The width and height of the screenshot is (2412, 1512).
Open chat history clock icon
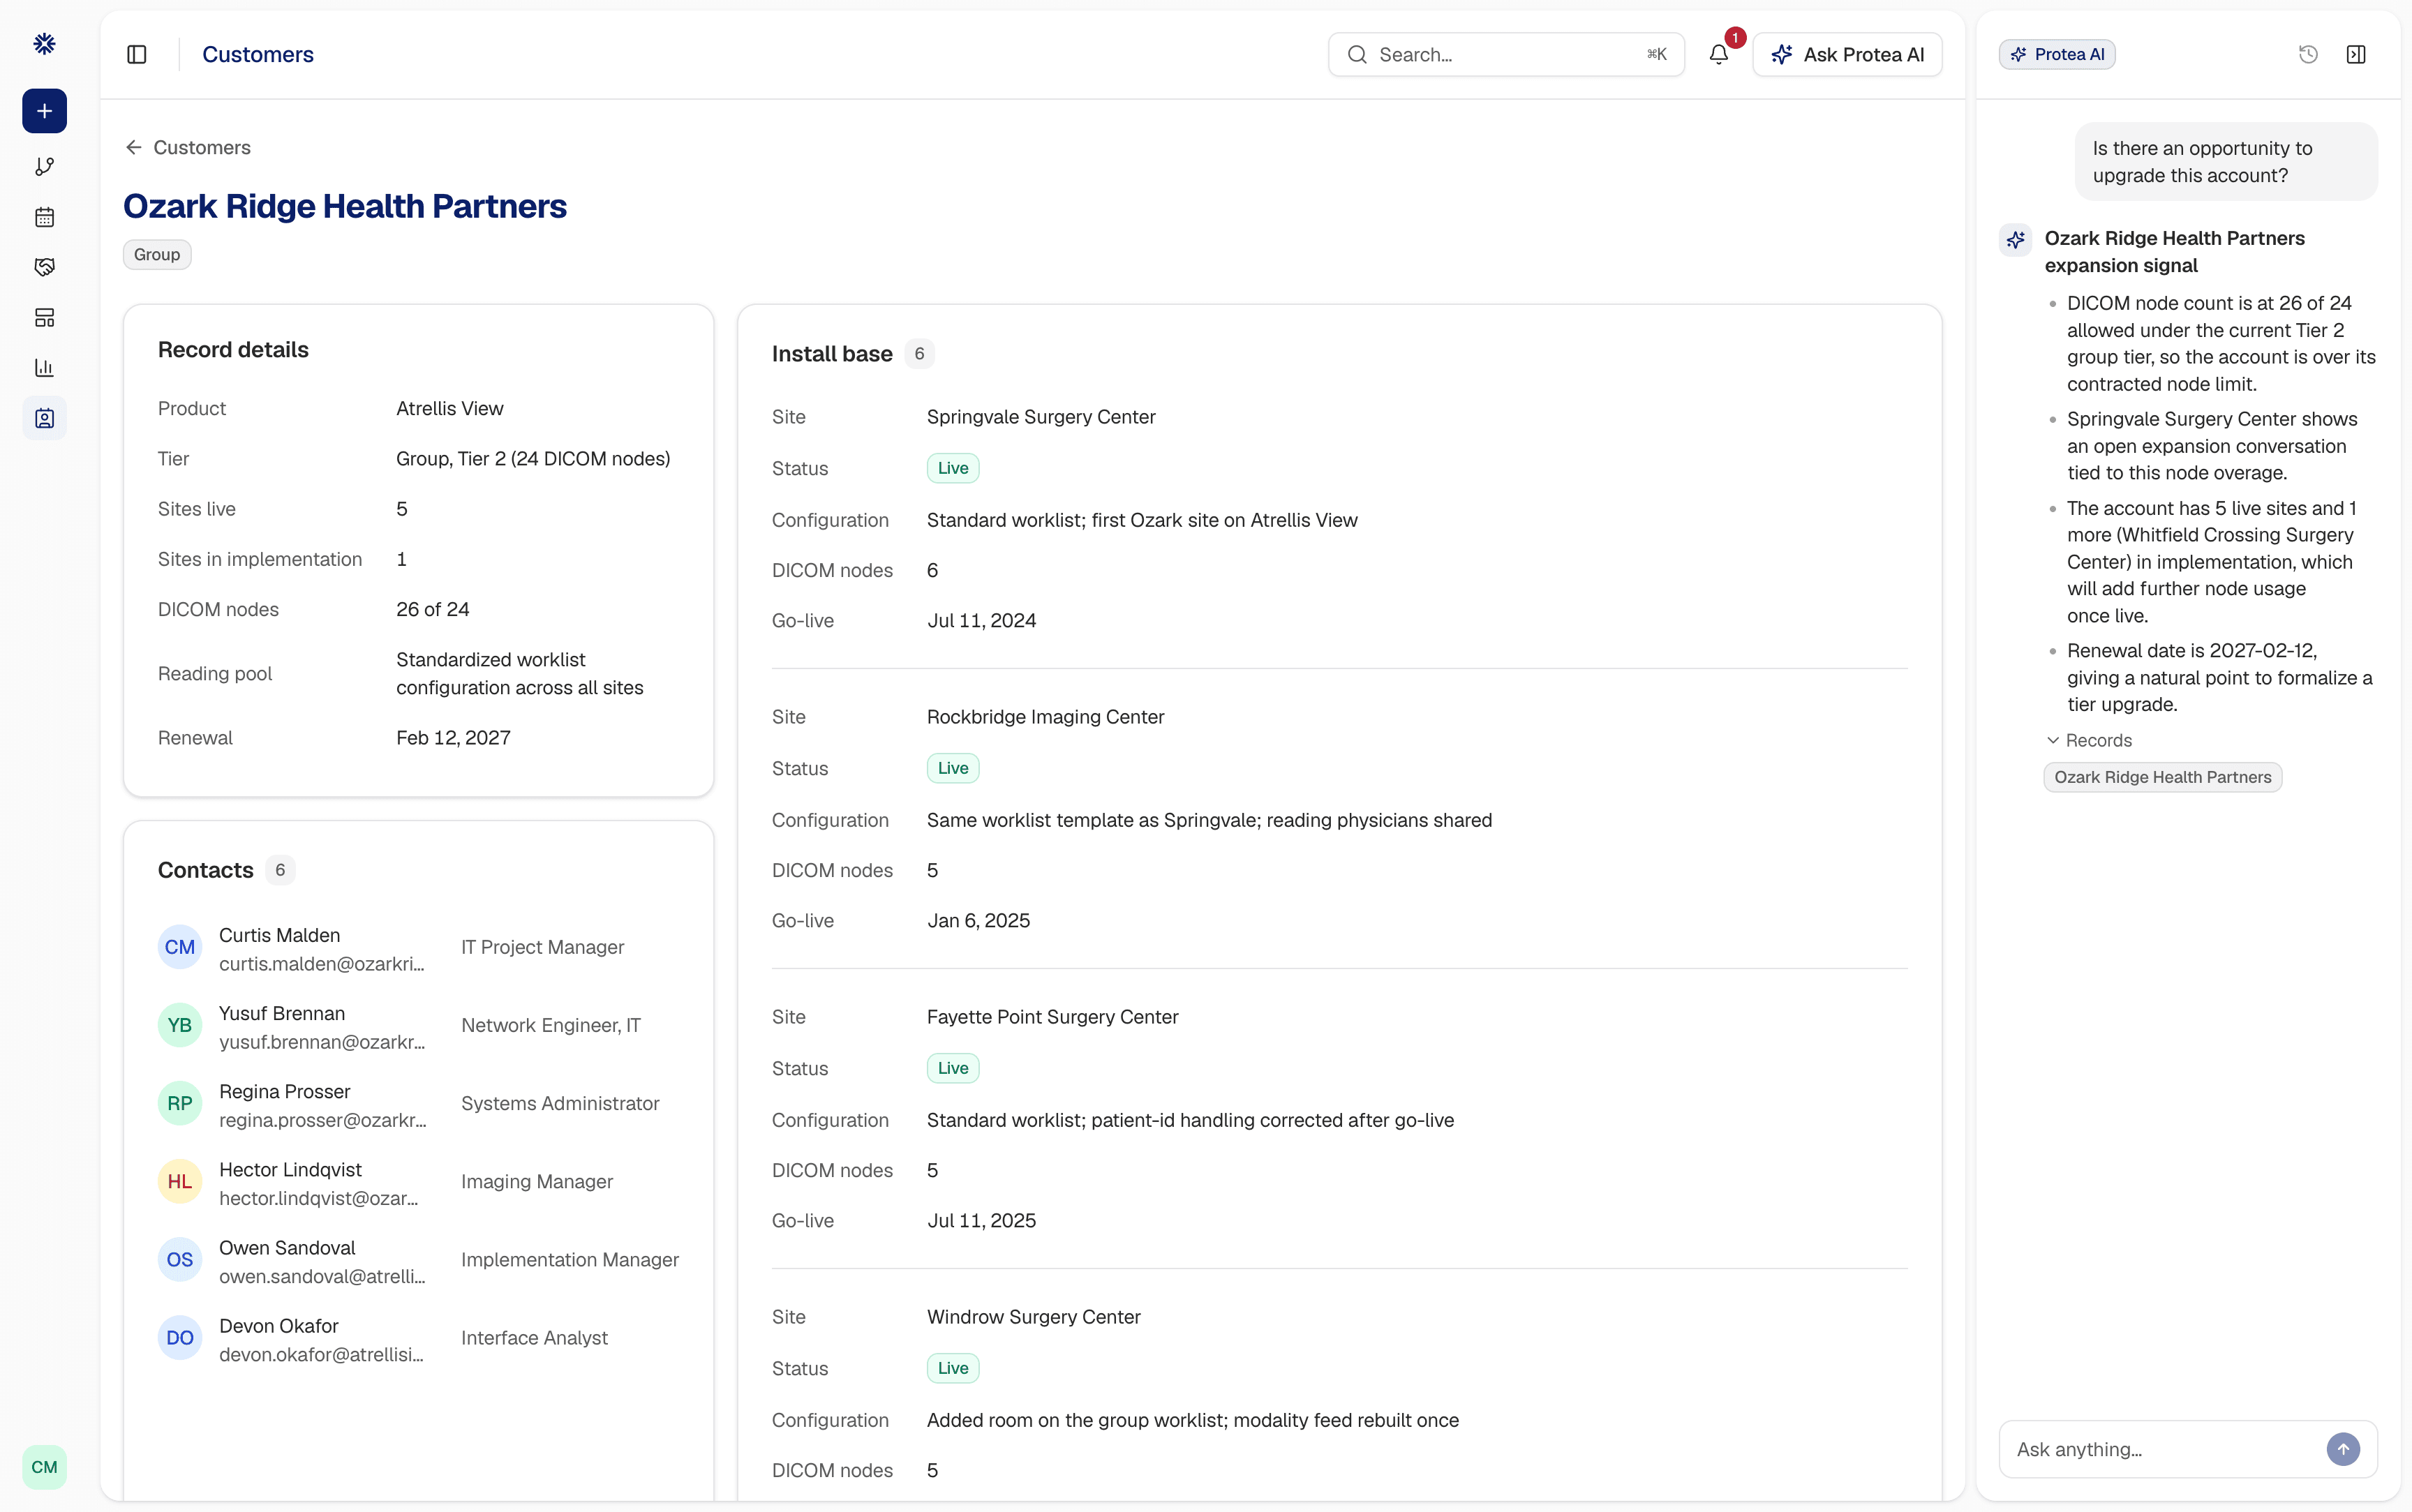[x=2308, y=54]
